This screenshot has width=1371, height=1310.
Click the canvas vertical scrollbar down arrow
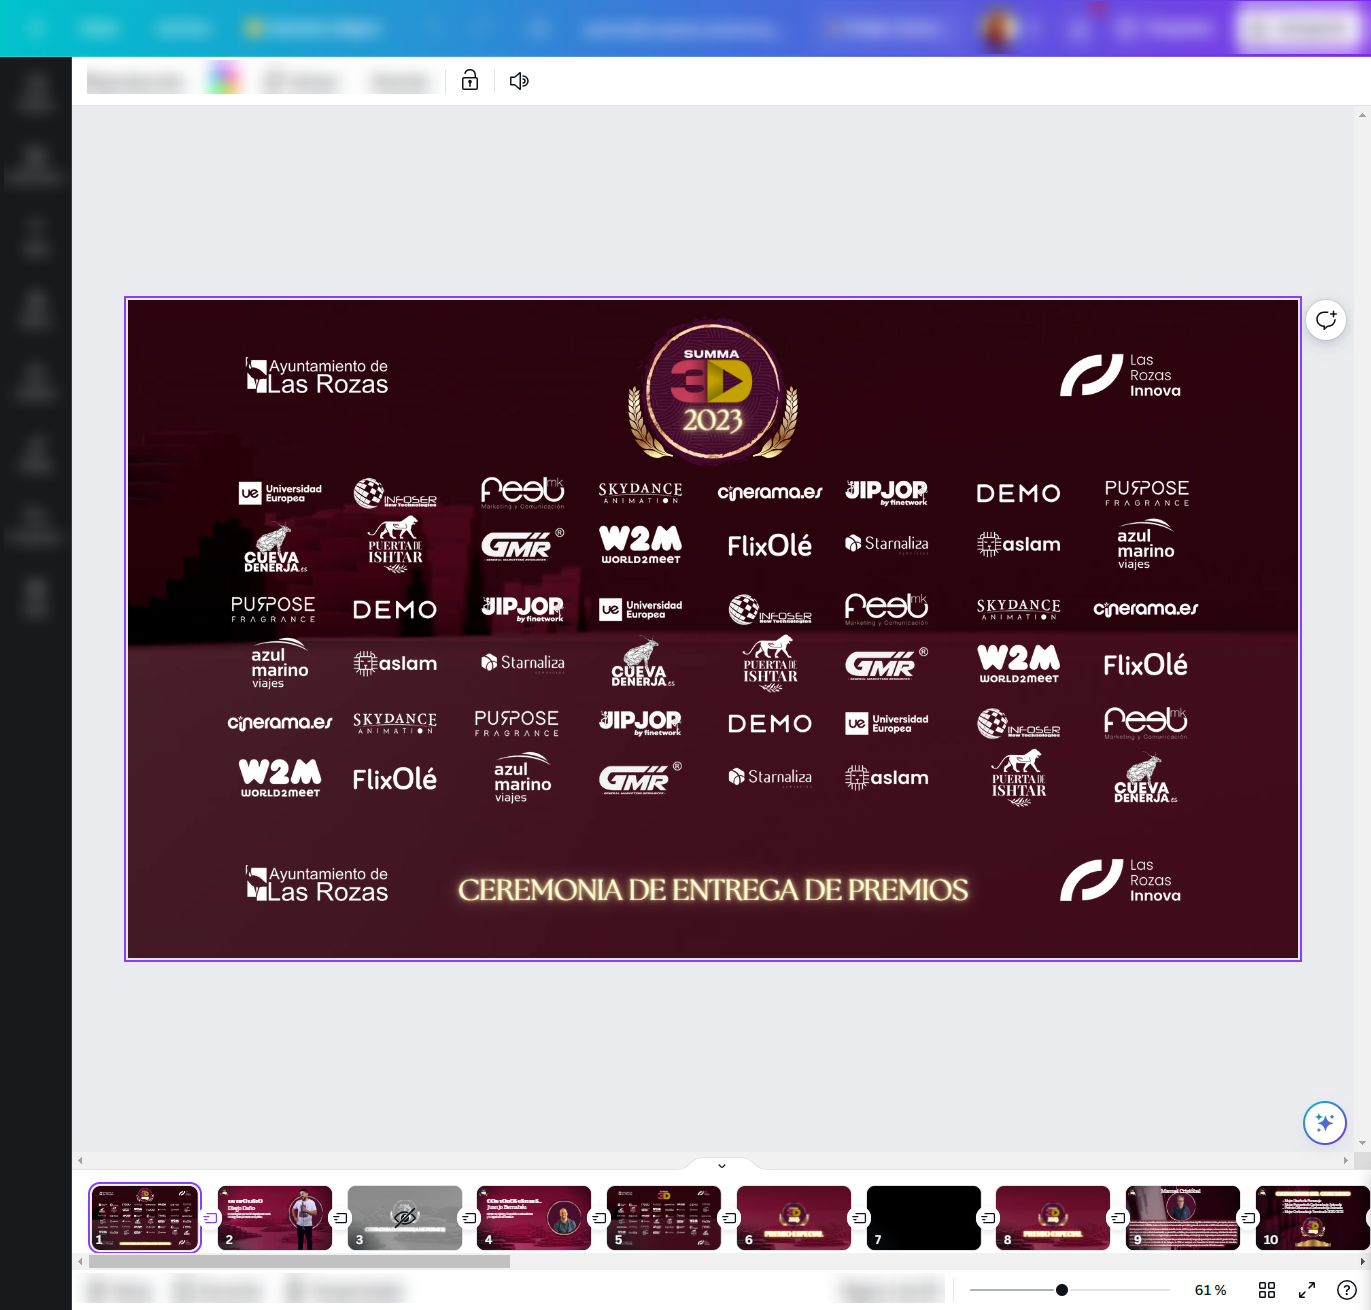[1362, 1143]
